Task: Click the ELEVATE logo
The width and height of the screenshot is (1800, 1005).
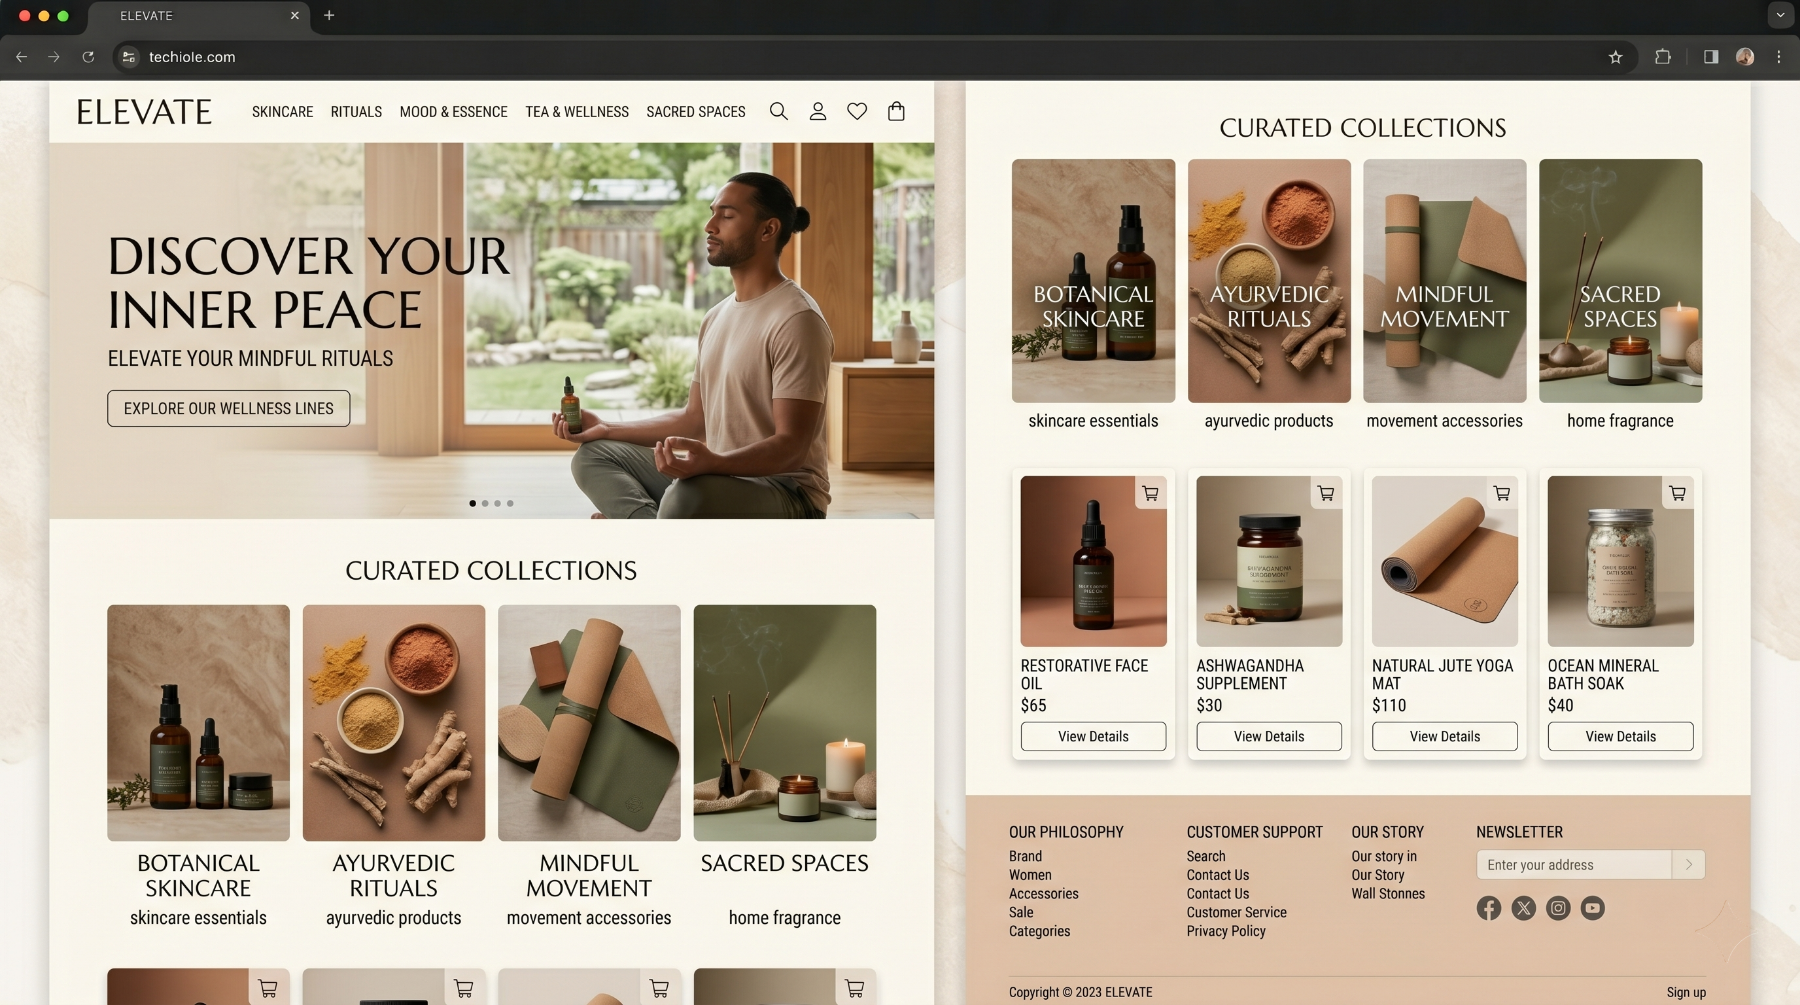Action: [x=144, y=112]
